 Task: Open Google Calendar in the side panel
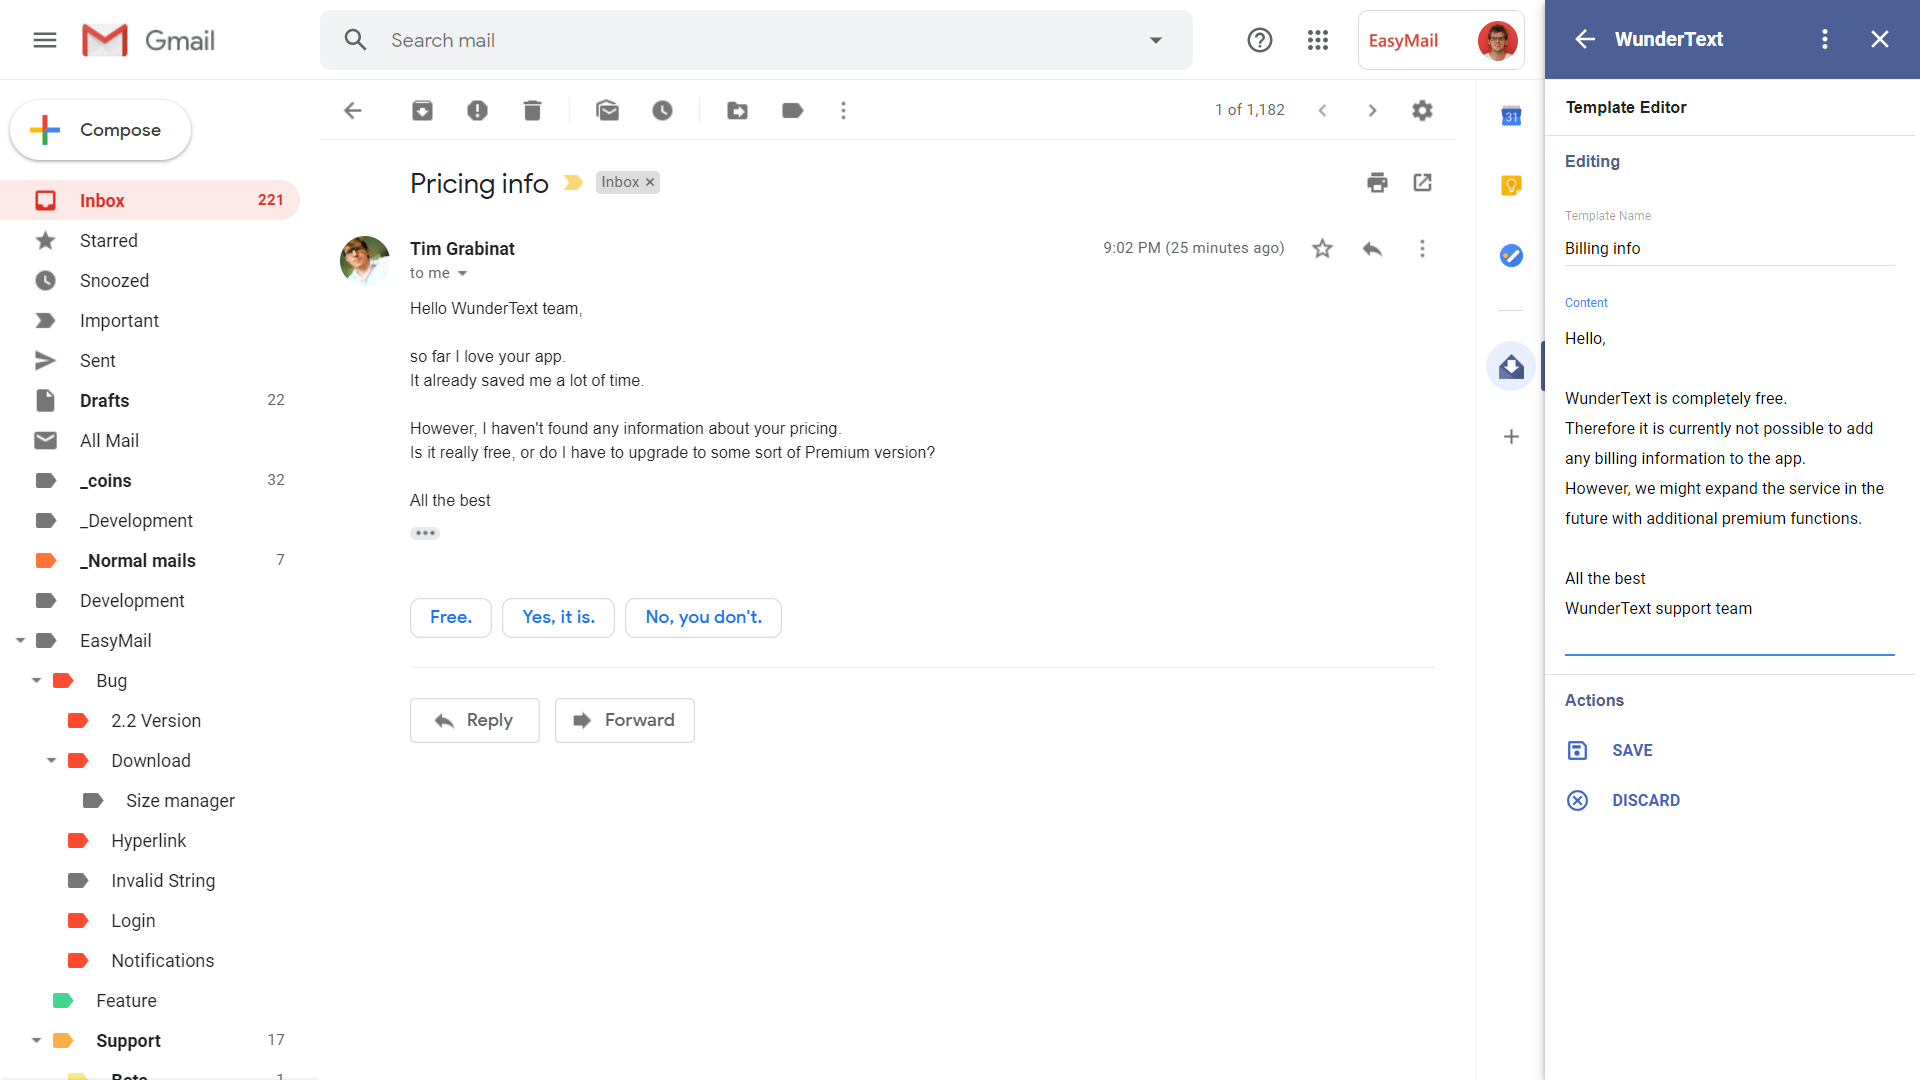coord(1511,115)
